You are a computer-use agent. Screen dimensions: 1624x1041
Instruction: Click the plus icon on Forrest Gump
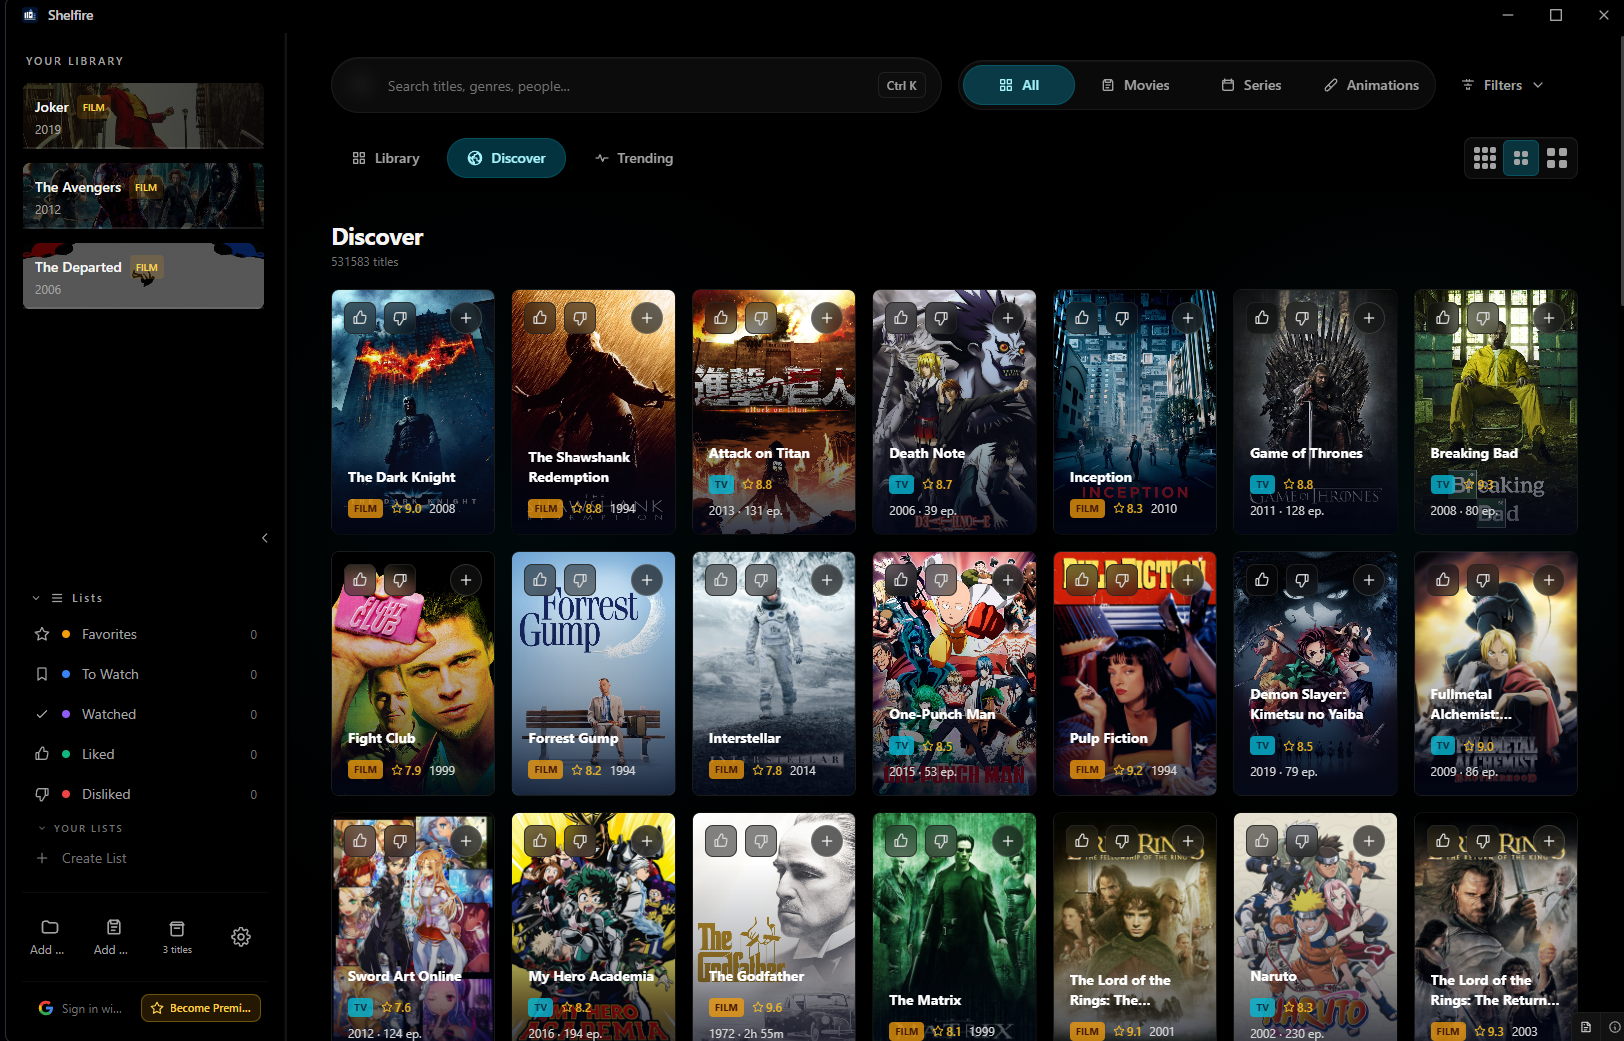[647, 580]
